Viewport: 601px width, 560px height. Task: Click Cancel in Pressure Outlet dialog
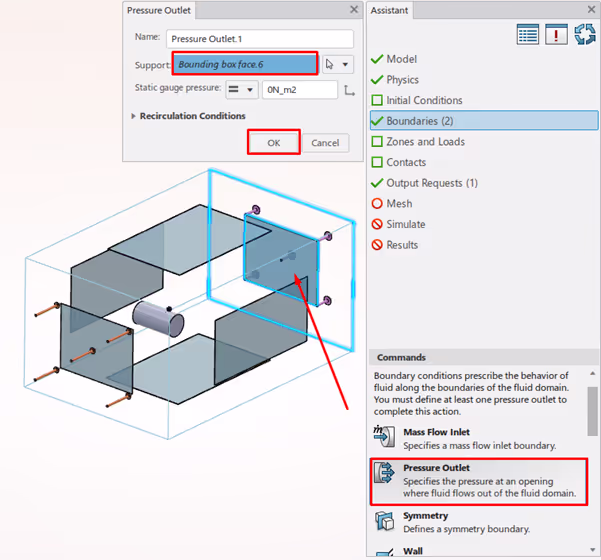click(x=325, y=143)
